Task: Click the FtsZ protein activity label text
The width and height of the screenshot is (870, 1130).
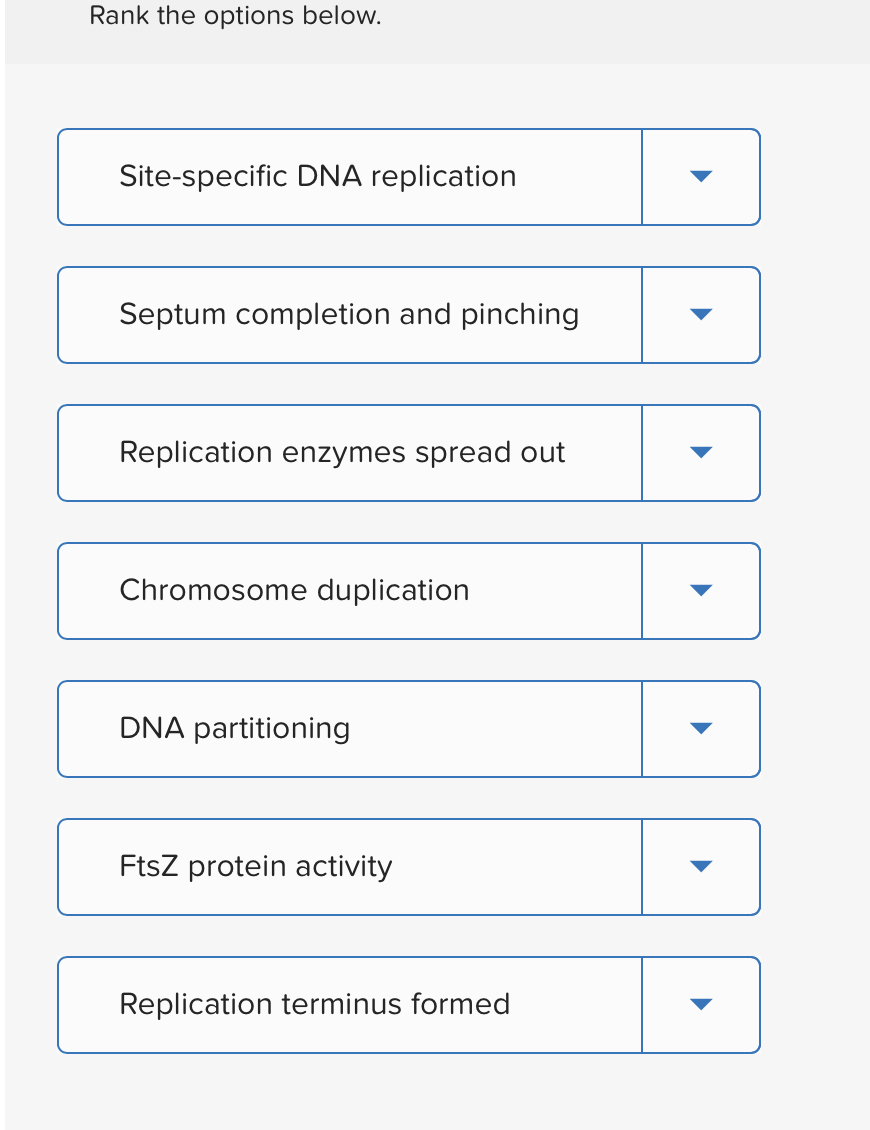Action: tap(255, 866)
